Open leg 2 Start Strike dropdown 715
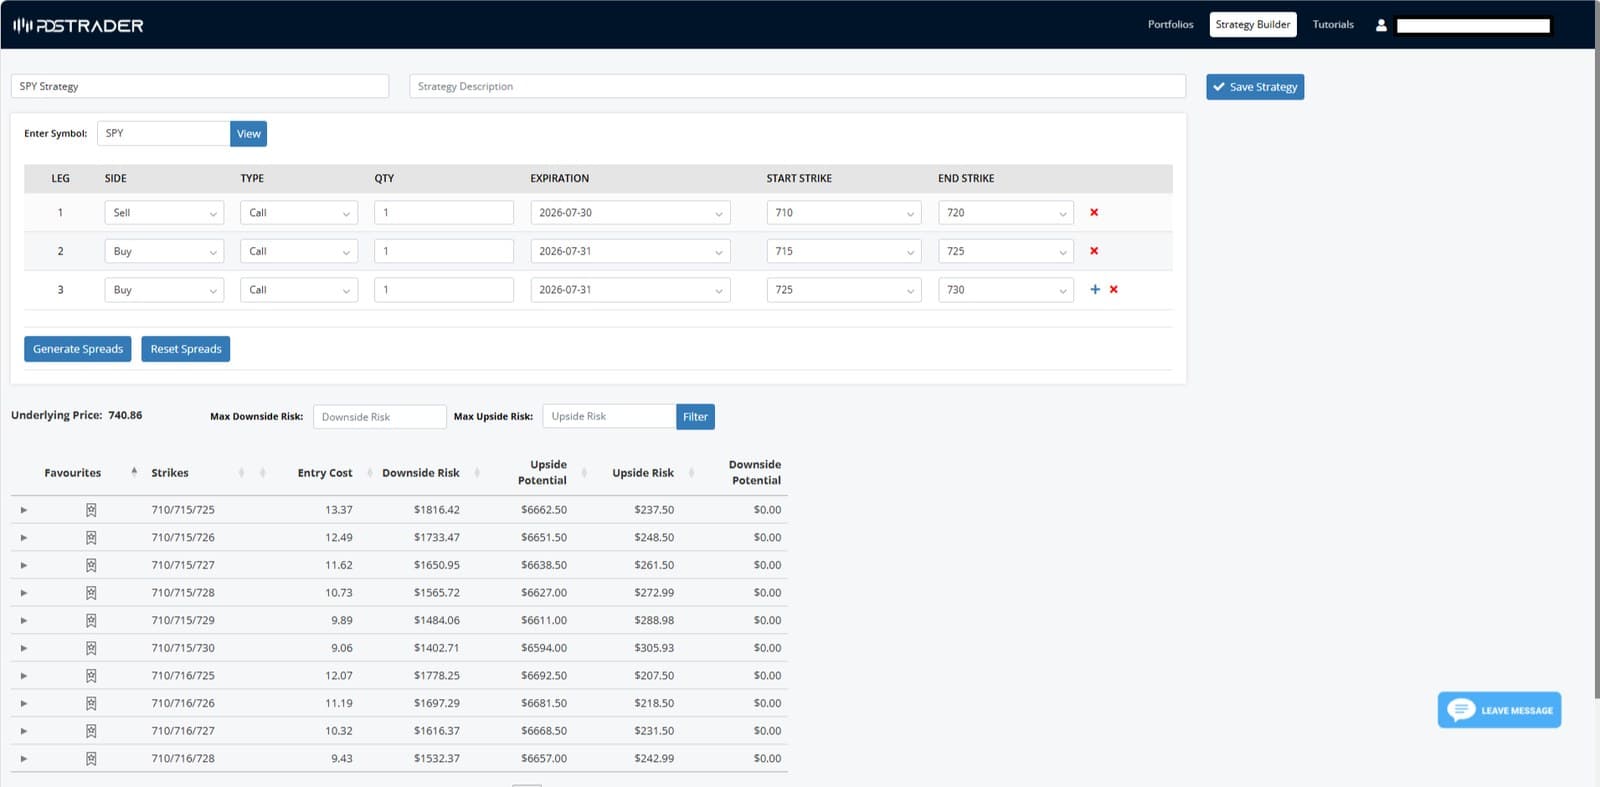Screen dimensions: 1600x787 [844, 251]
